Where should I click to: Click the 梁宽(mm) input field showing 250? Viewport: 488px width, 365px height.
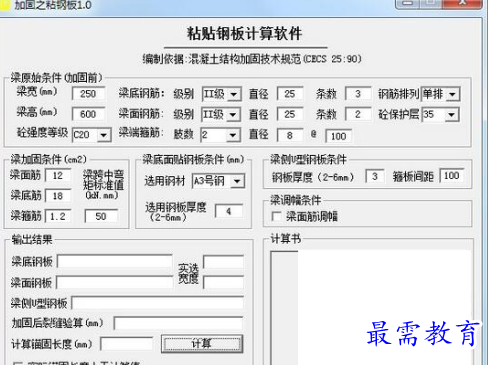(x=89, y=94)
